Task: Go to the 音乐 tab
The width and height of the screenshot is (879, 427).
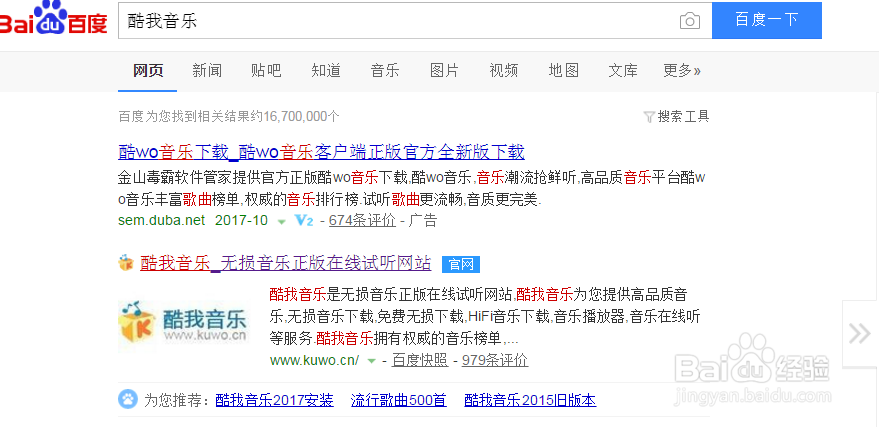Action: pos(385,71)
